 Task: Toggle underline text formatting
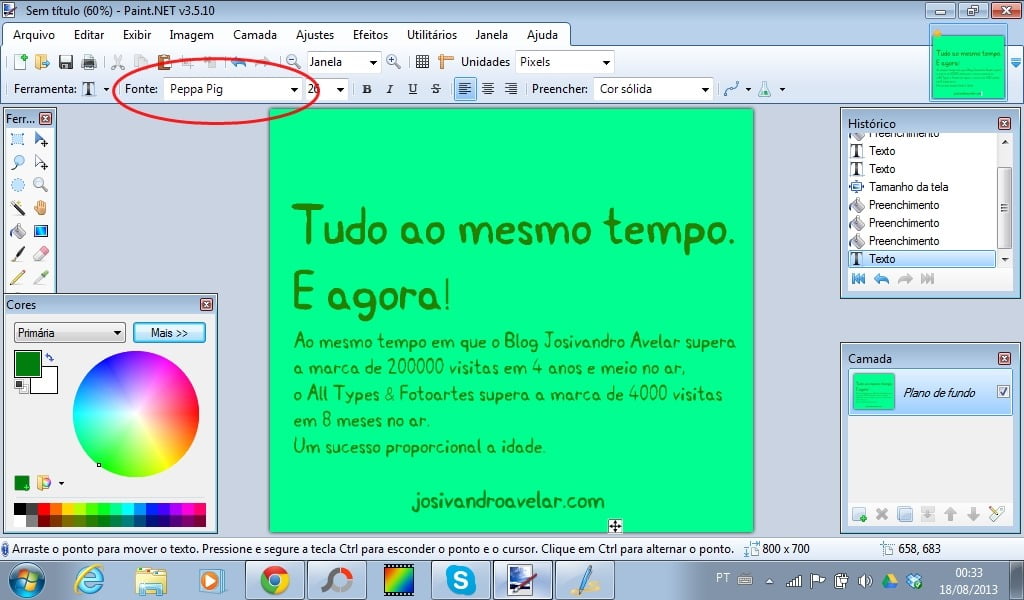click(x=413, y=89)
